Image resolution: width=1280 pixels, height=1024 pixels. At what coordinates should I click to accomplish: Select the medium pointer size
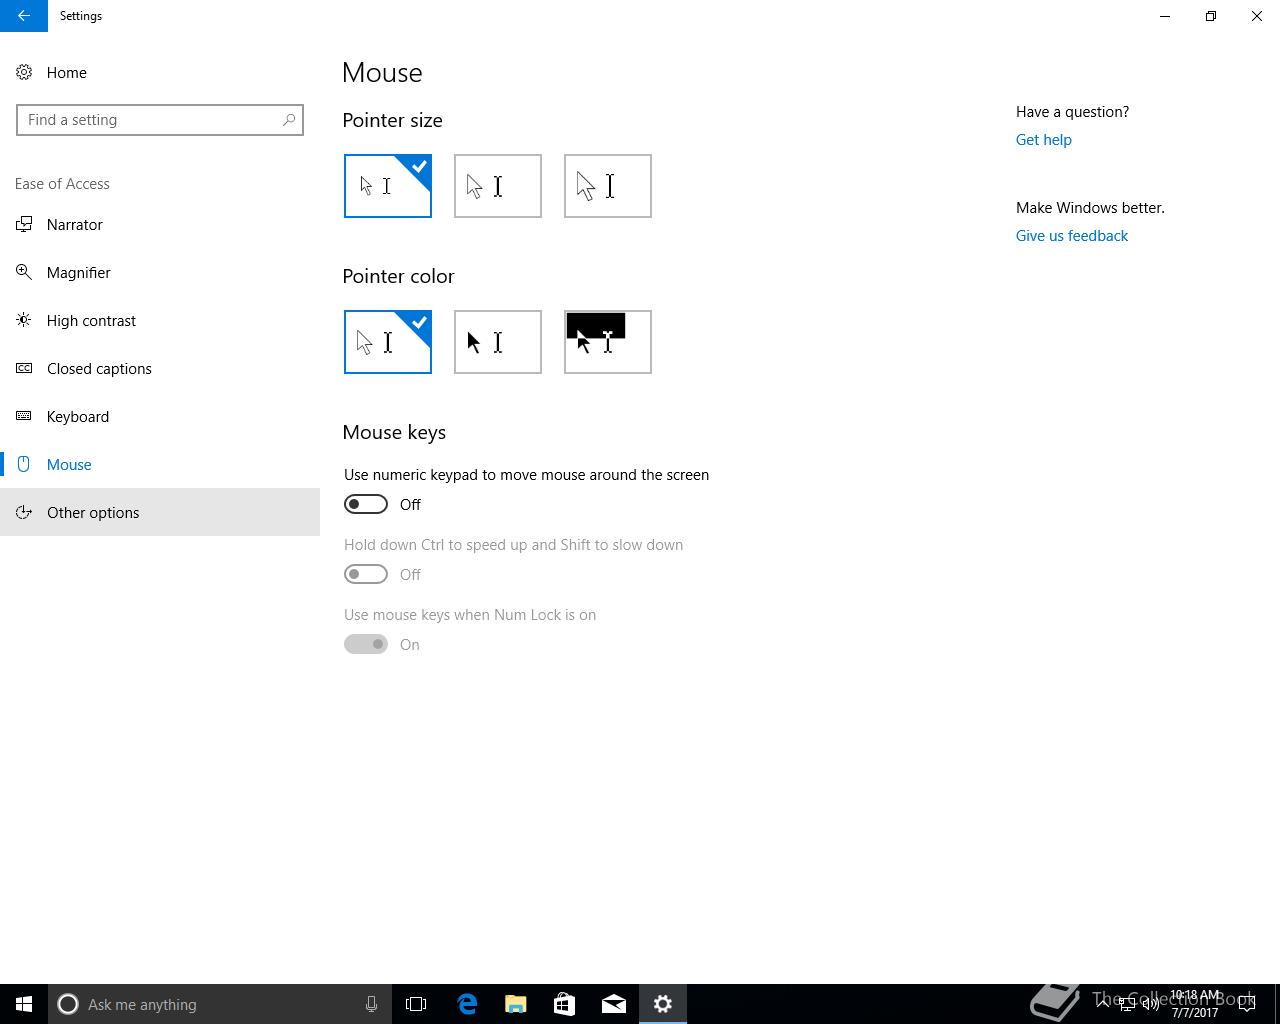[498, 186]
